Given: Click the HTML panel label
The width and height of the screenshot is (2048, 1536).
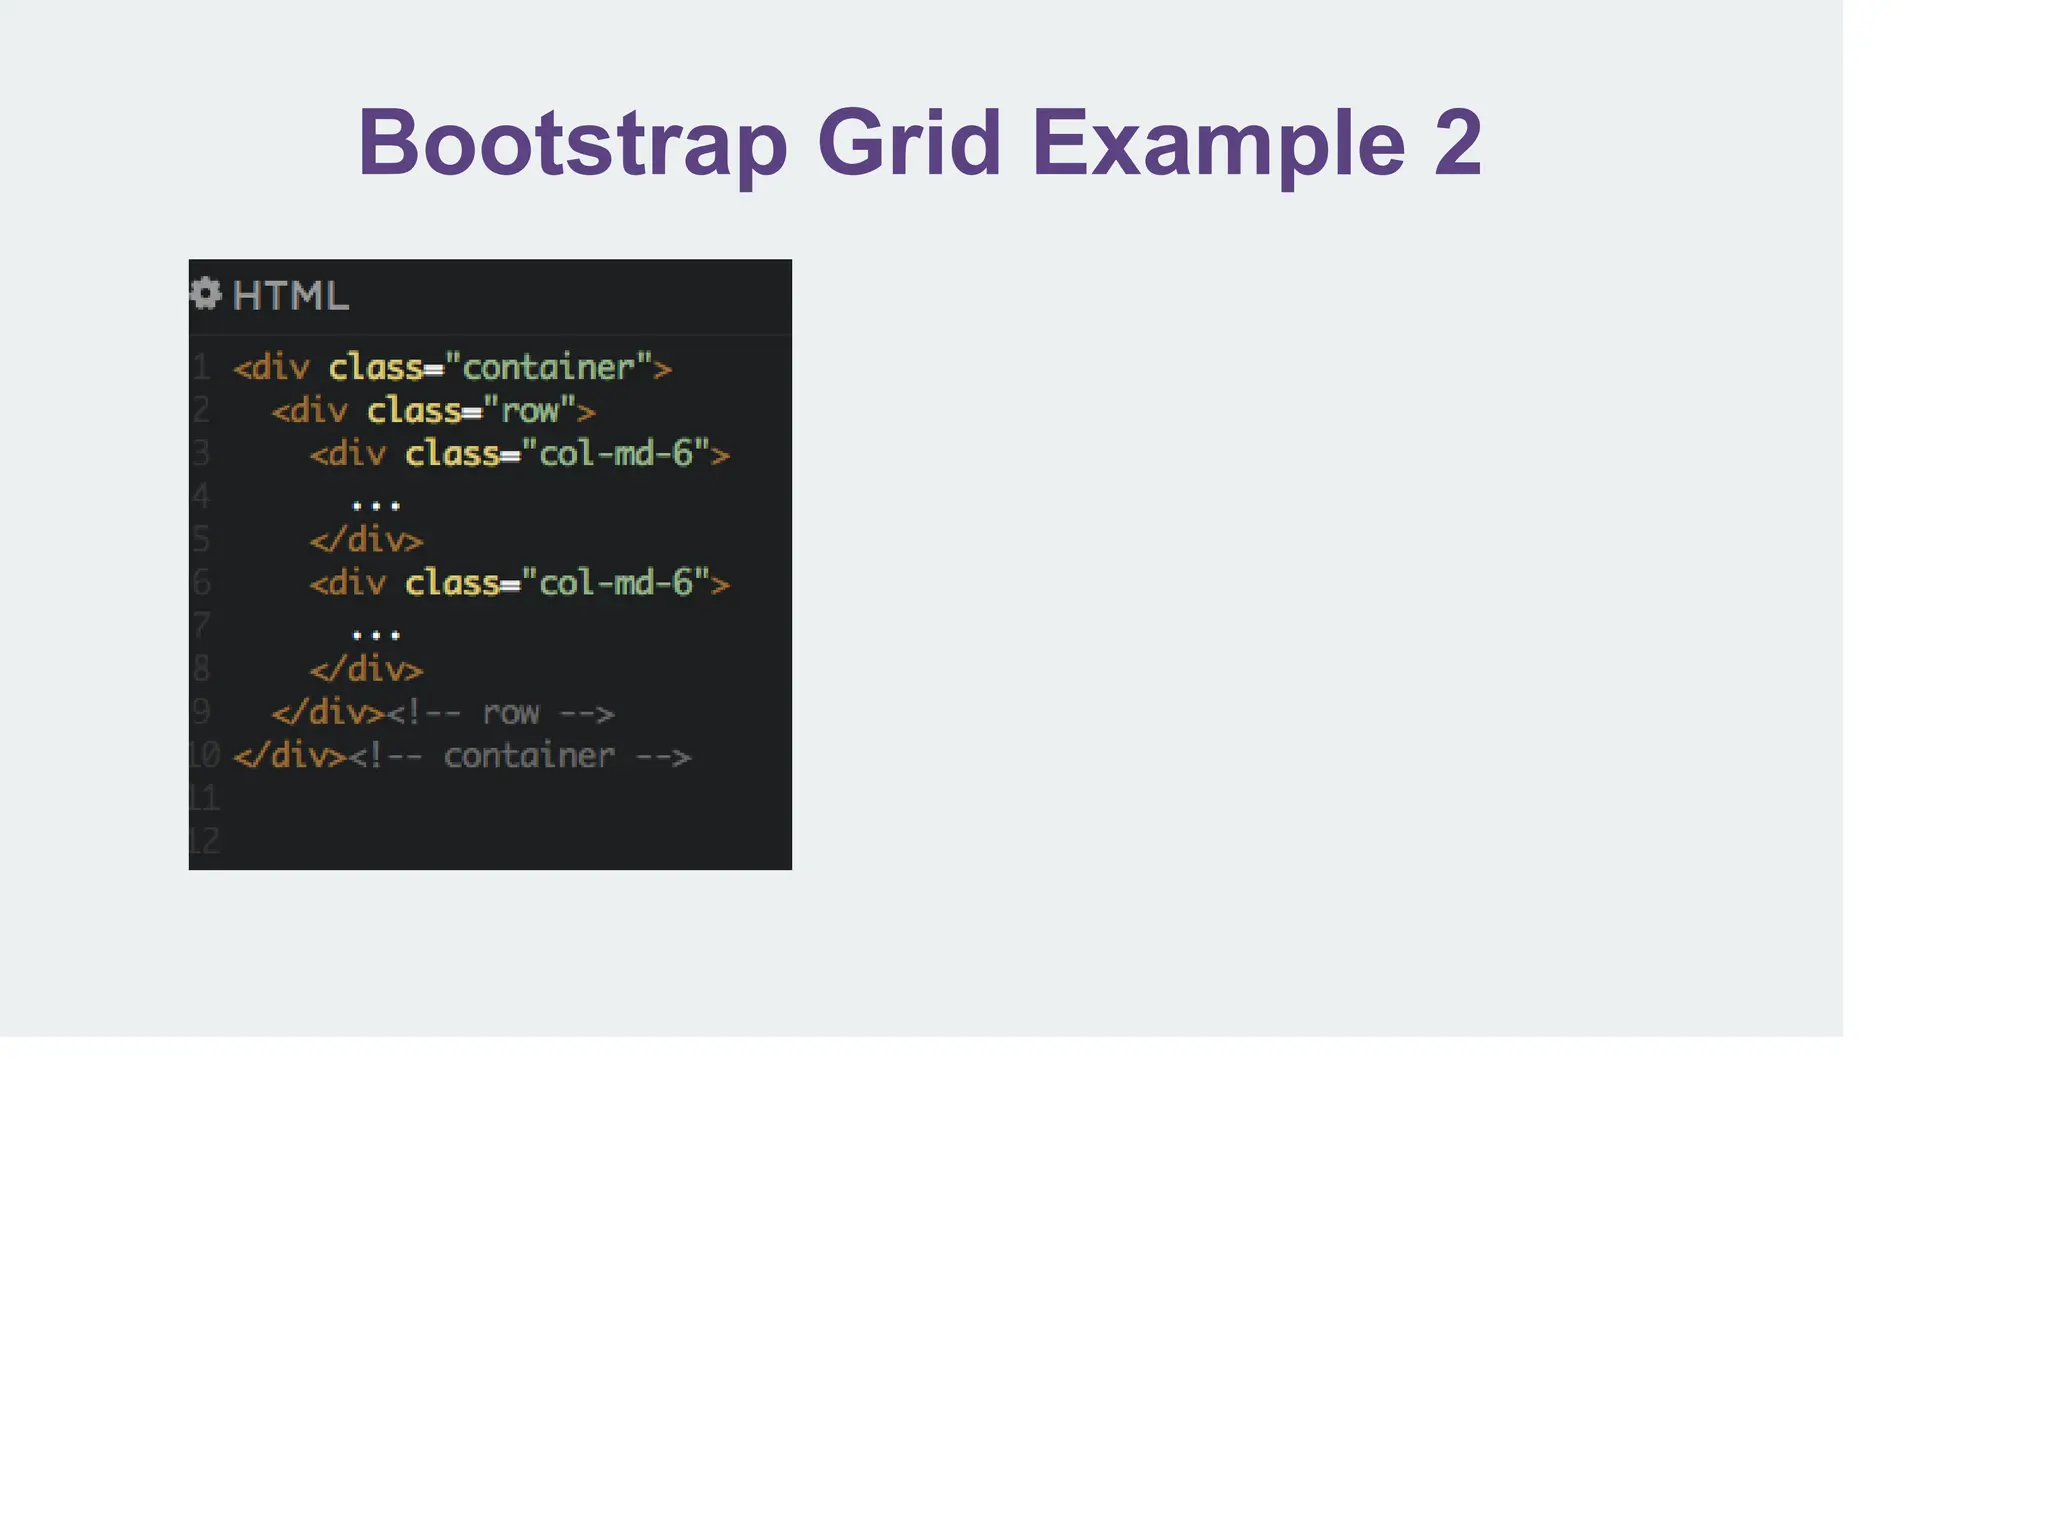Looking at the screenshot, I should pyautogui.click(x=291, y=296).
